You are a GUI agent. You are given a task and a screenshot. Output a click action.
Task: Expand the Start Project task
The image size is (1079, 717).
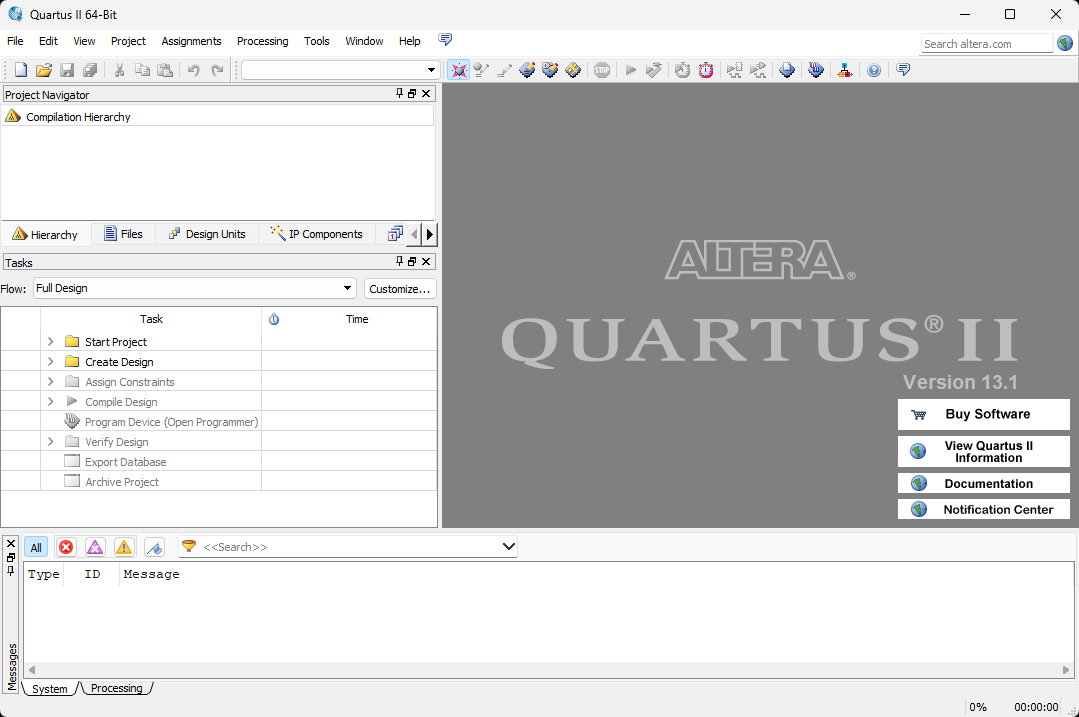tap(50, 342)
